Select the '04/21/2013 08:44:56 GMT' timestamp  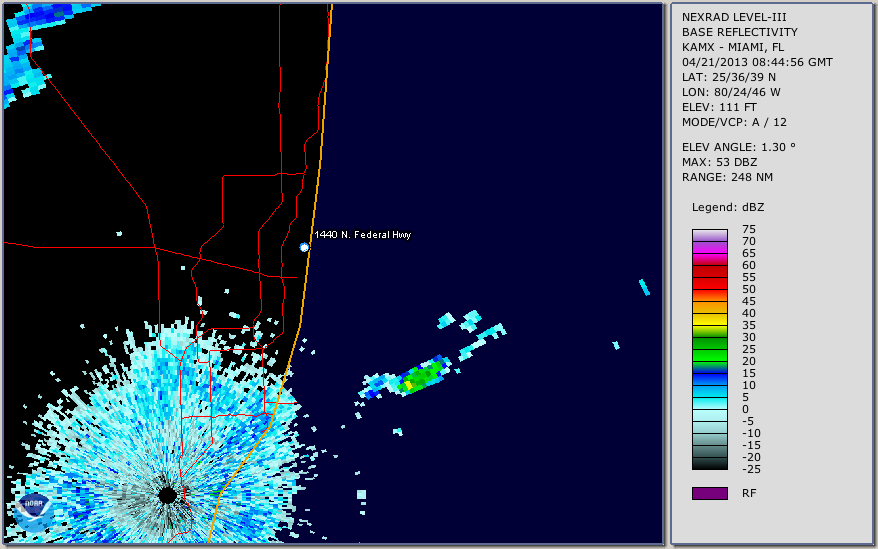pyautogui.click(x=757, y=62)
